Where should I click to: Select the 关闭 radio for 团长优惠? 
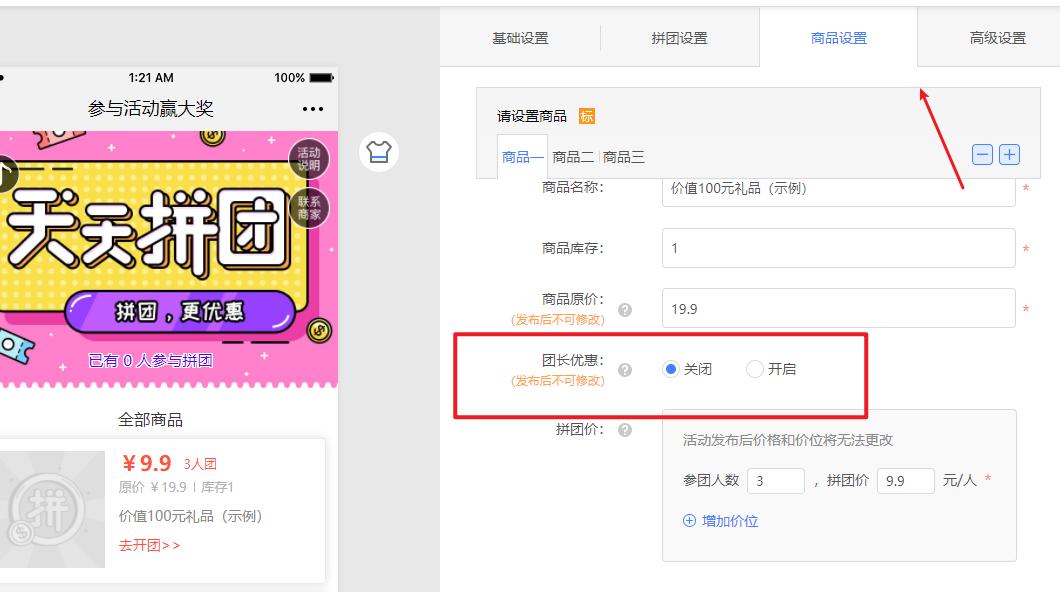point(671,368)
